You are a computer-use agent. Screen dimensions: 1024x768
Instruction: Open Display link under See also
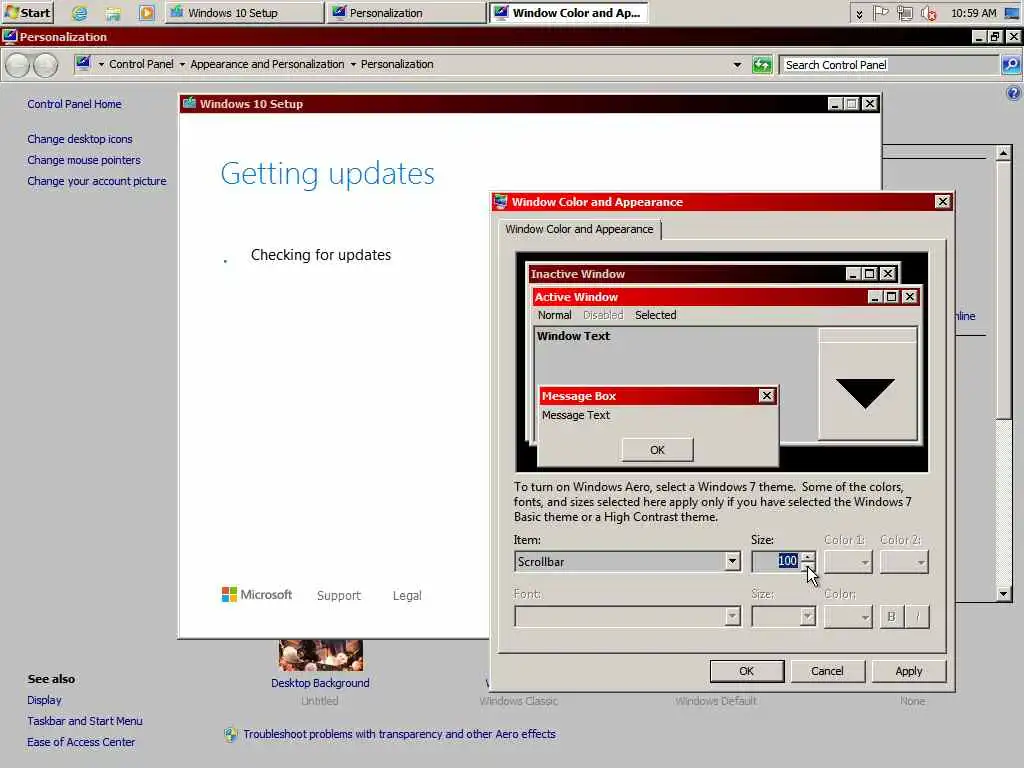[44, 700]
